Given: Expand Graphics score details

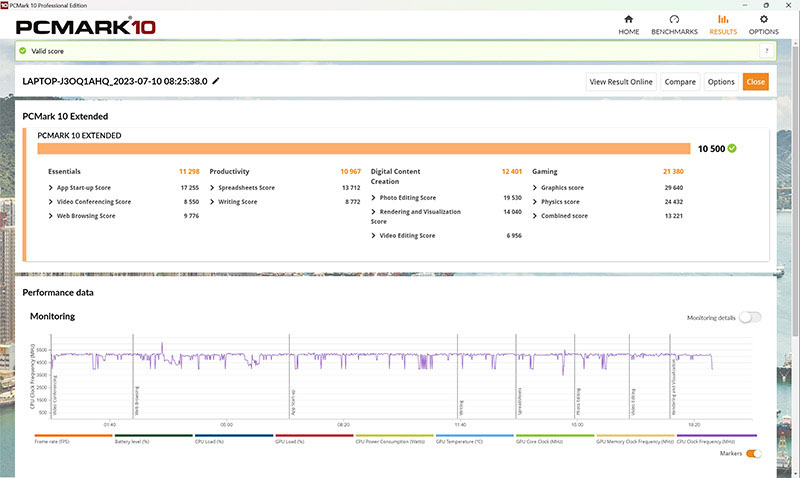Looking at the screenshot, I should [535, 188].
